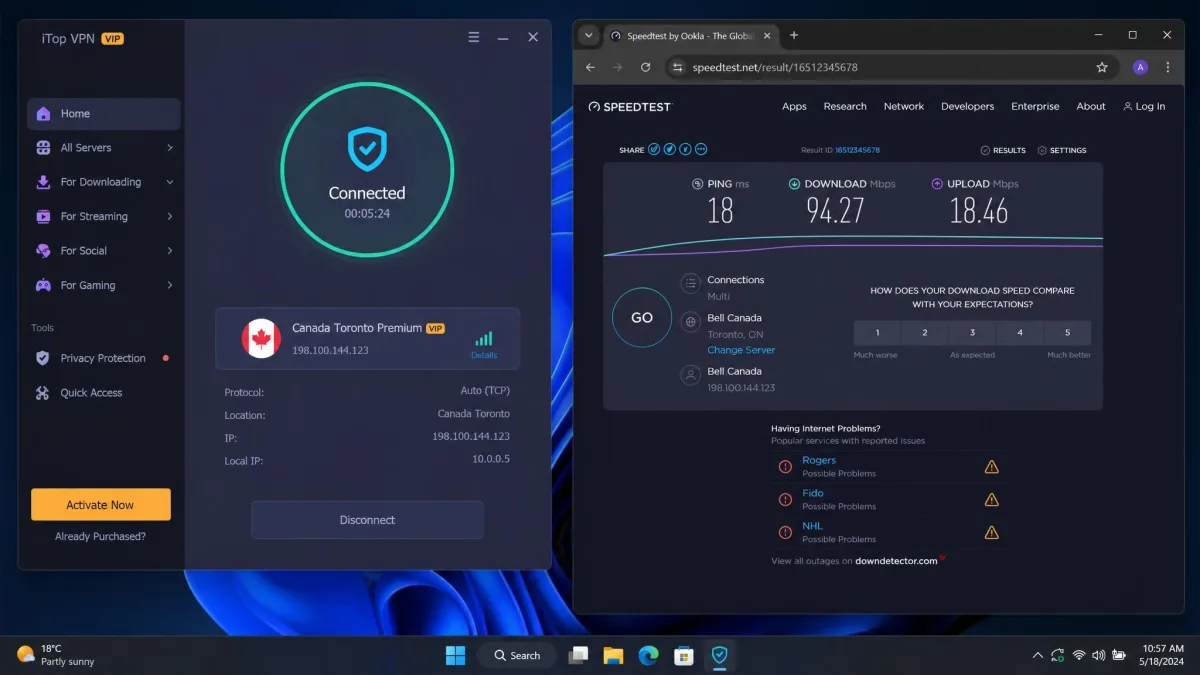Open a new browser tab
This screenshot has height=675, width=1200.
click(x=794, y=35)
